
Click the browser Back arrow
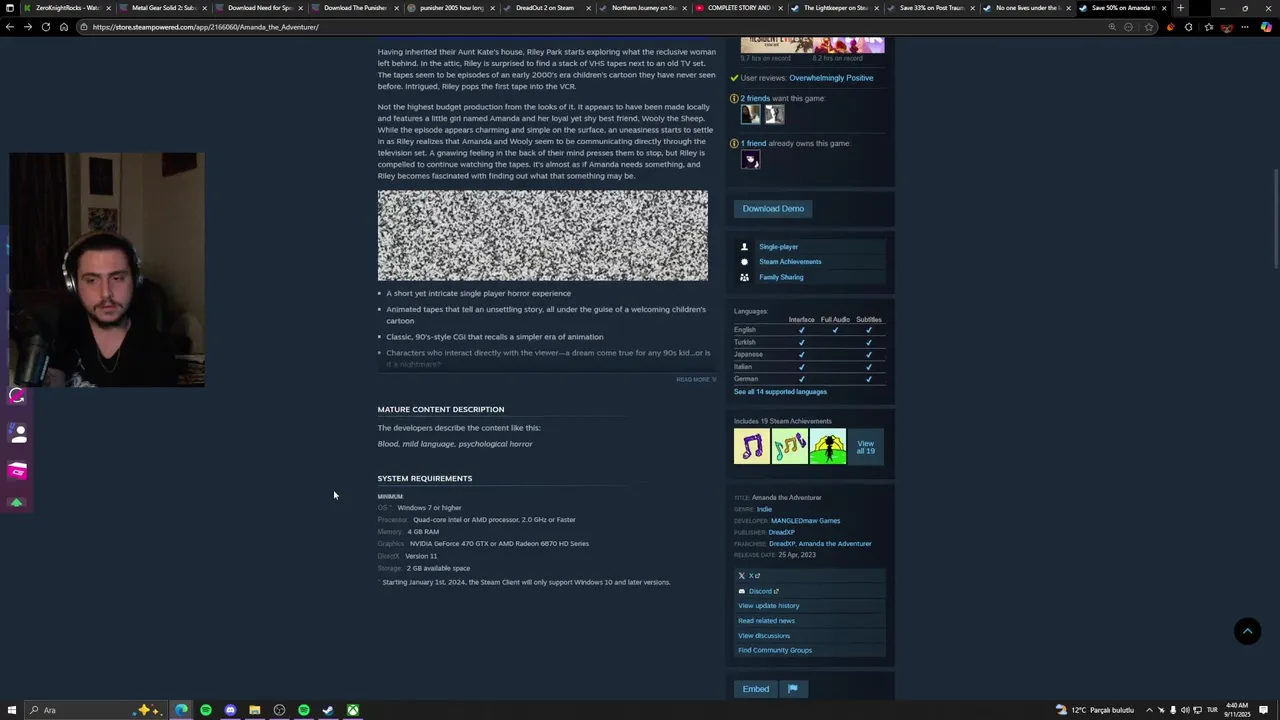pos(10,27)
